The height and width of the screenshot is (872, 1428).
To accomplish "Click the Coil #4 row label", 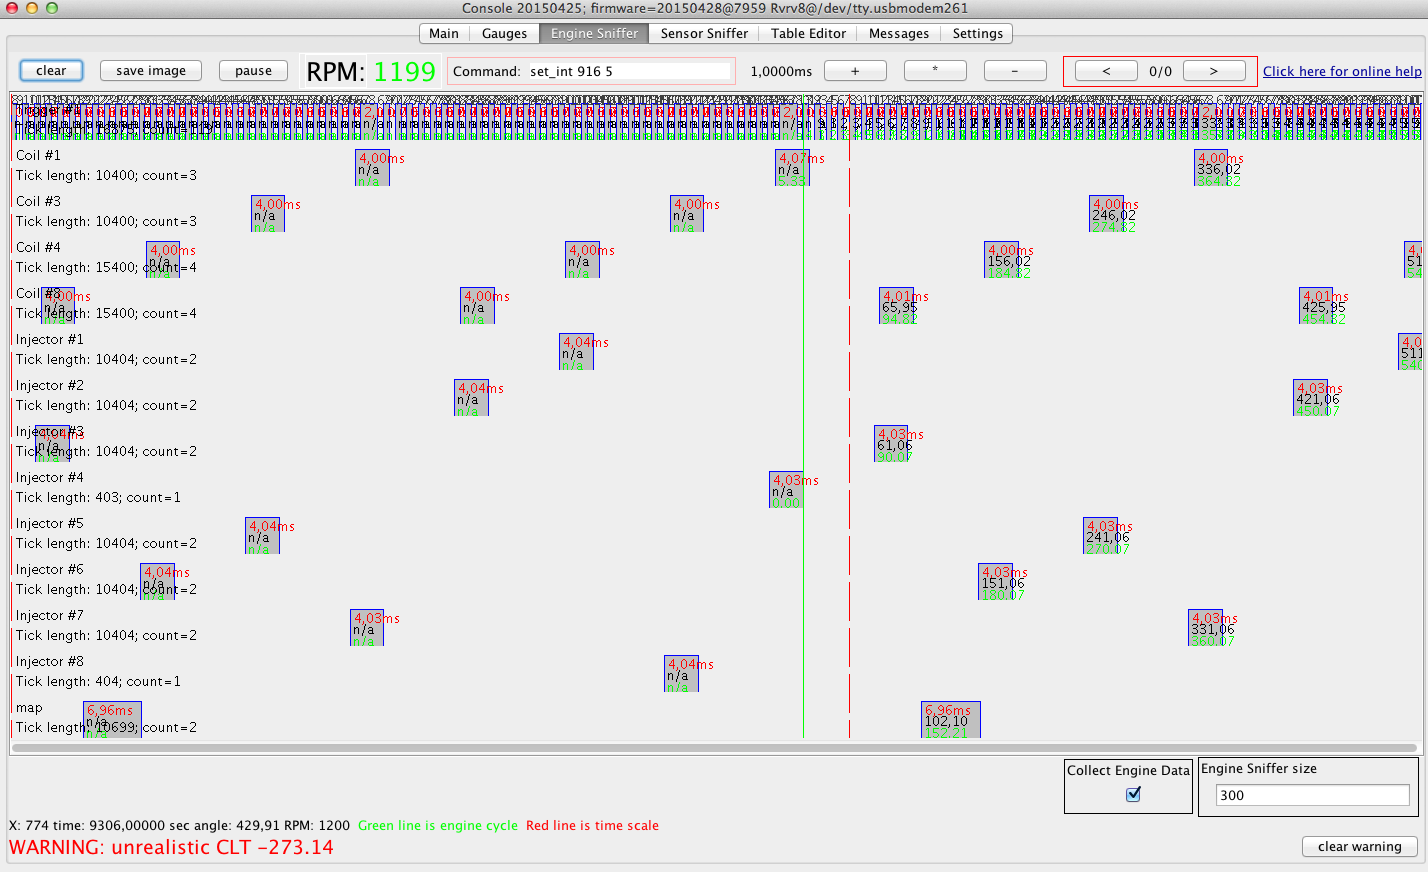I will point(38,247).
